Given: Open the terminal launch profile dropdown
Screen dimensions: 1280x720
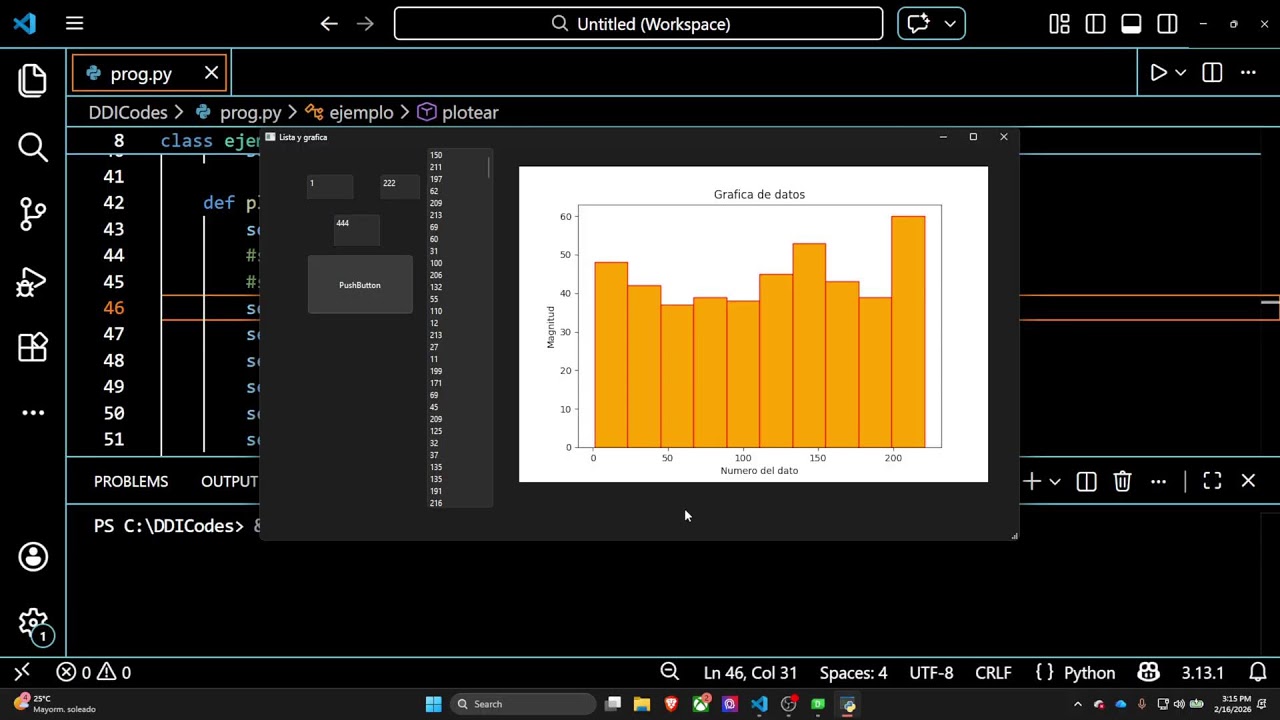Looking at the screenshot, I should tap(1054, 482).
